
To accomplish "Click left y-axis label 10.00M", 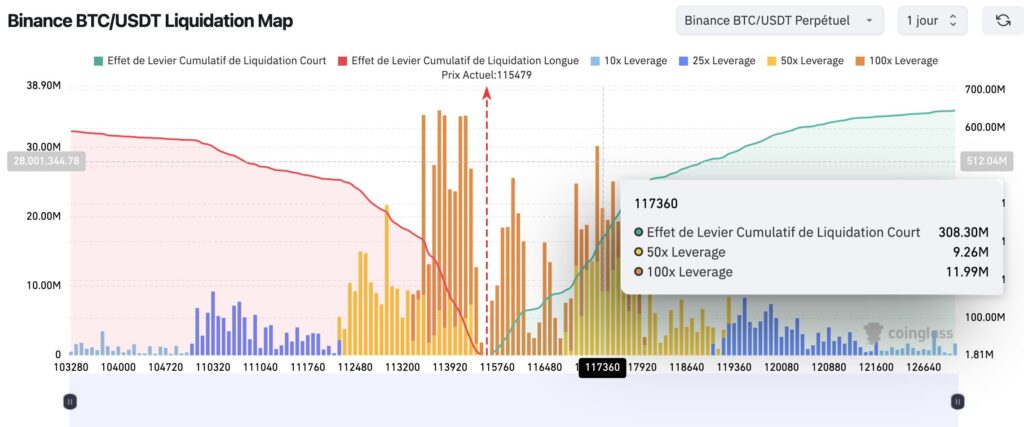I will point(42,285).
